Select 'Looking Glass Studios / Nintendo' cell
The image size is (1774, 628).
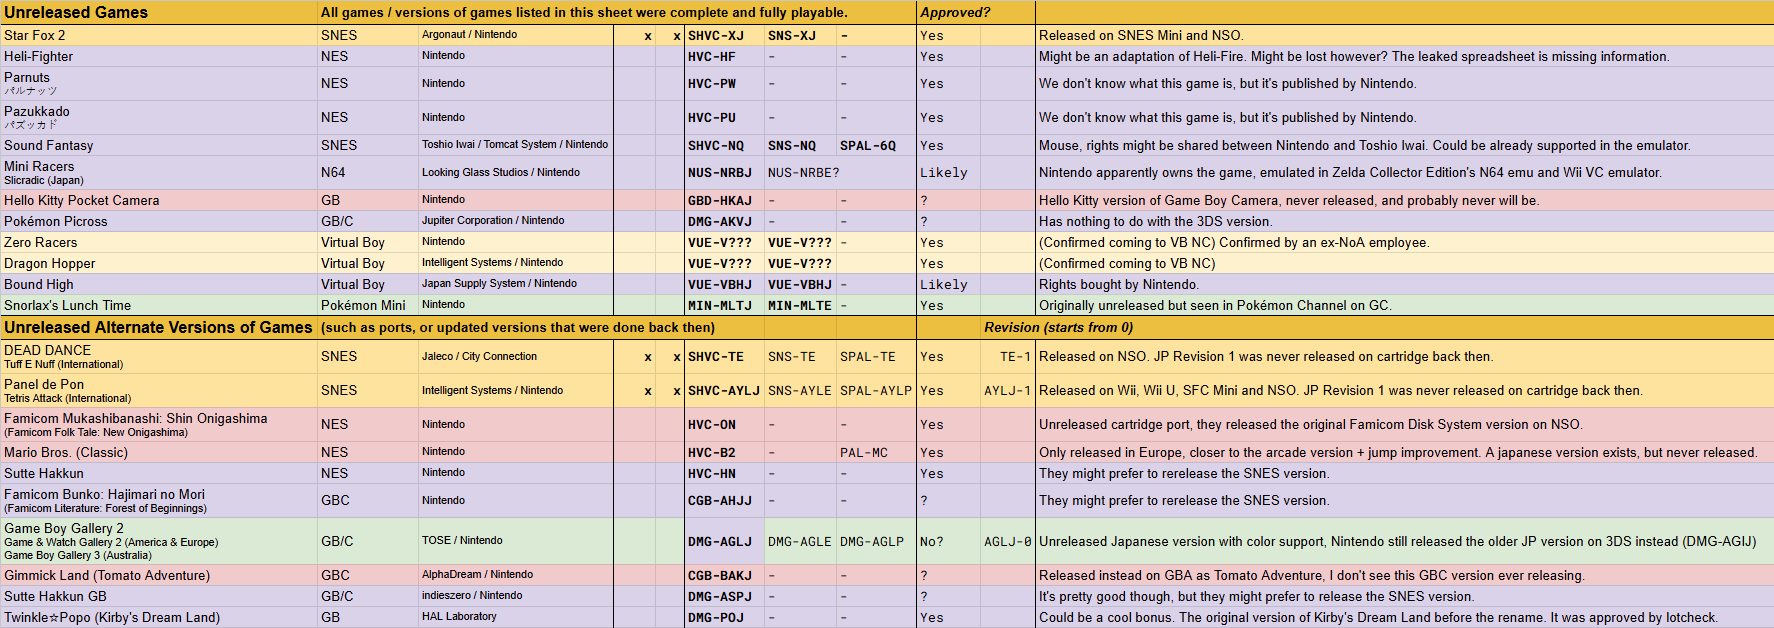(515, 172)
